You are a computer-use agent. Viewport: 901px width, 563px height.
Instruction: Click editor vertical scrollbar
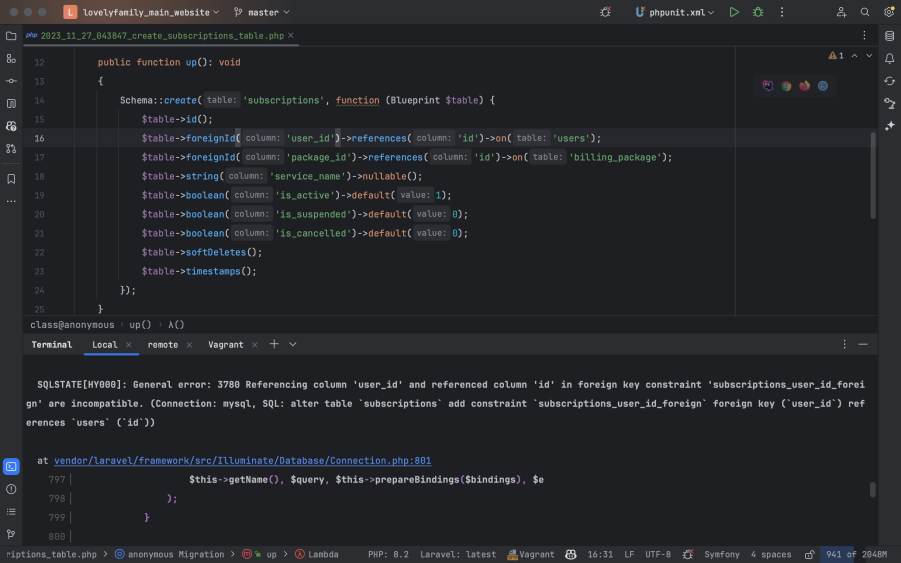[873, 175]
